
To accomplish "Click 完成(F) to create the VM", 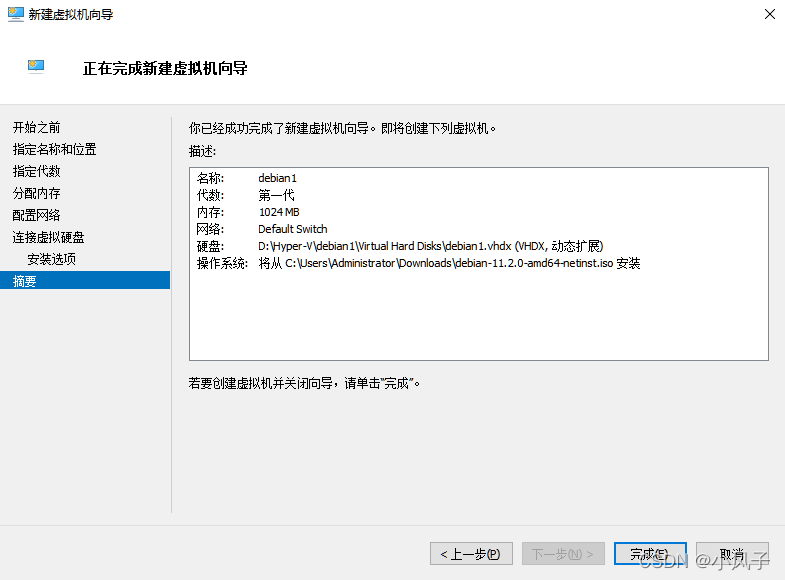I will pos(650,554).
